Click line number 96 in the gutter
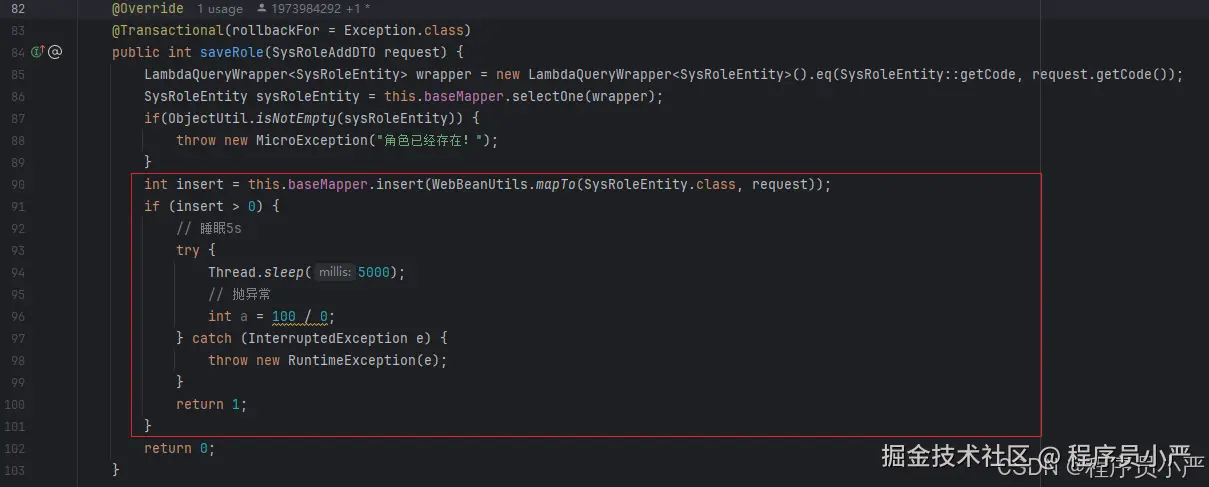Screen dimensions: 1209x487 tap(17, 316)
